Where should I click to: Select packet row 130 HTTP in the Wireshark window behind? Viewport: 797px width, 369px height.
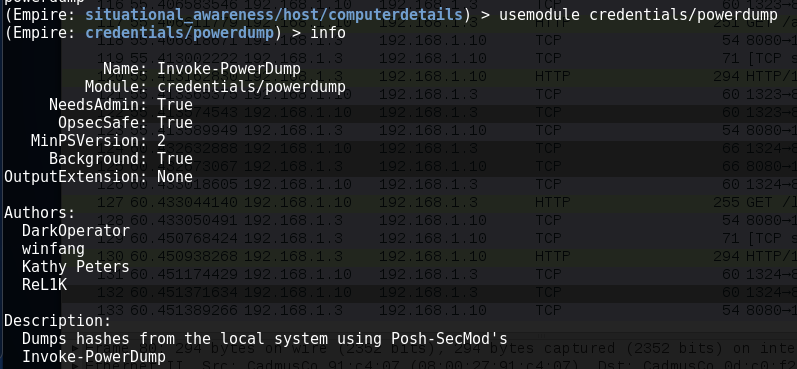tap(429, 256)
